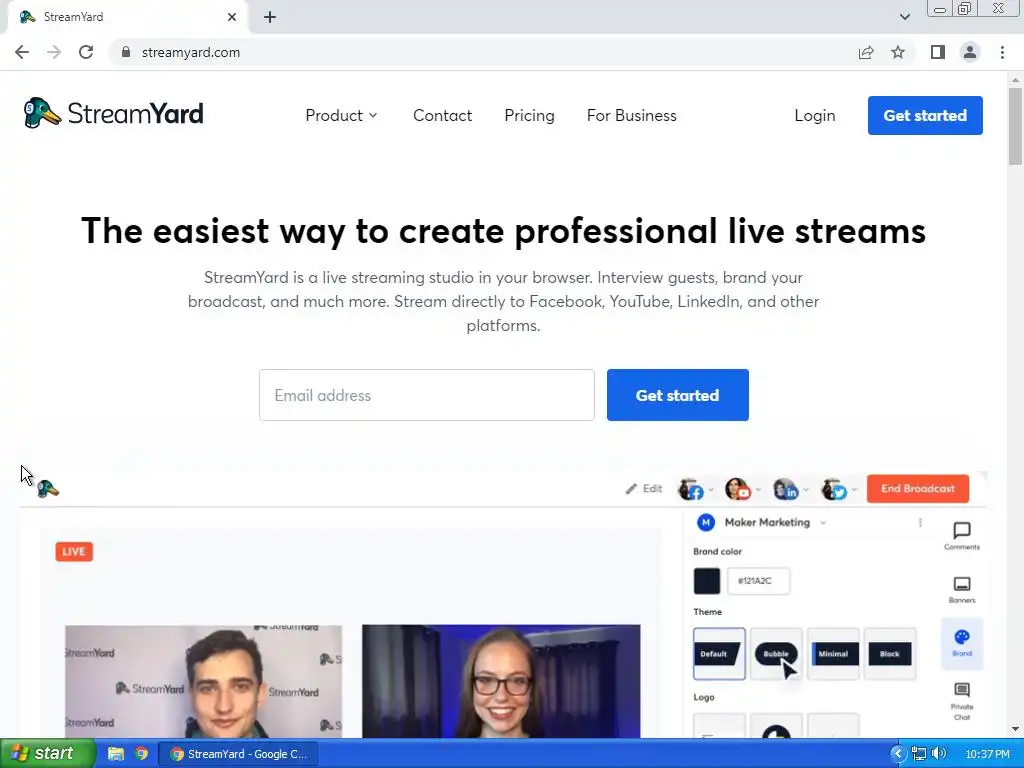Click scrollbar down arrow

[1015, 729]
